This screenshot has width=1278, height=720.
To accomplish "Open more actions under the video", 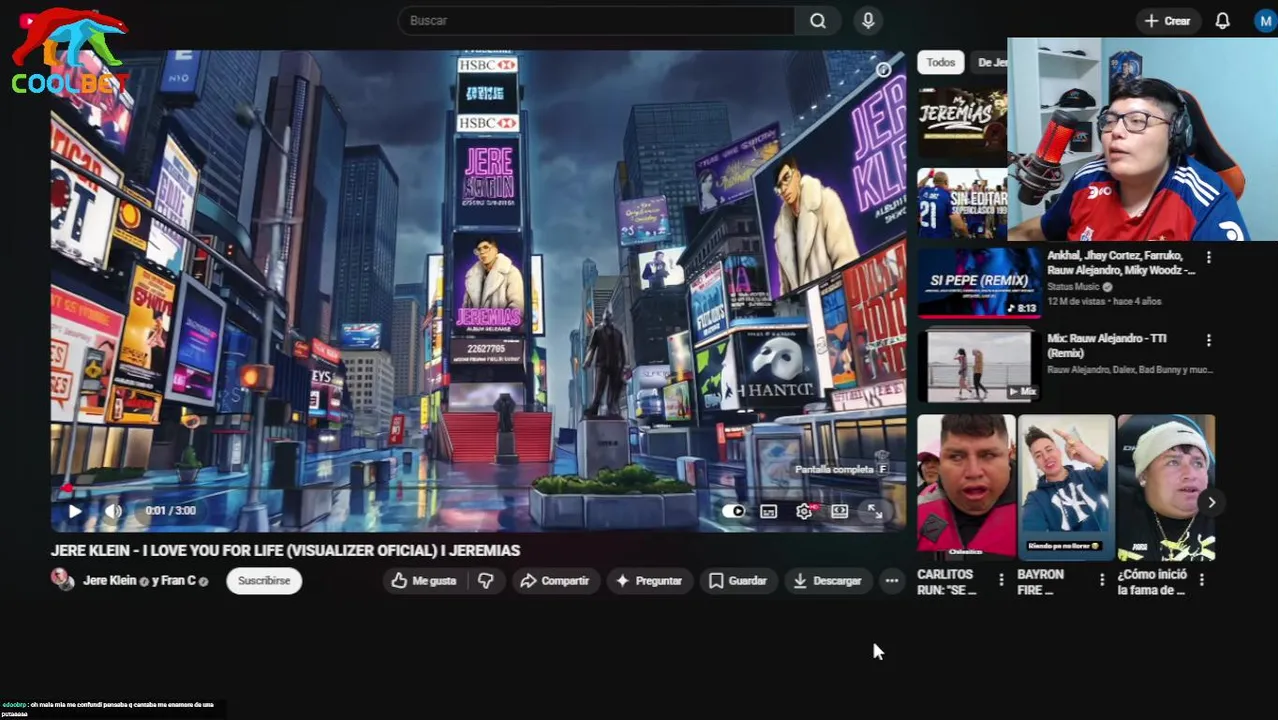I will (892, 581).
